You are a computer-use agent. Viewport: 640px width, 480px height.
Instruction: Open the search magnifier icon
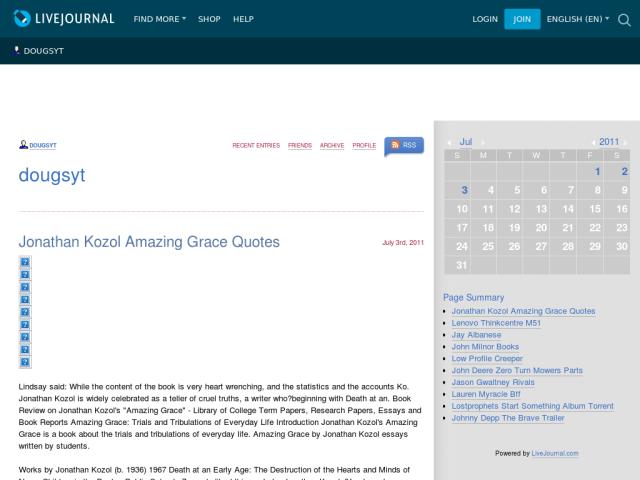point(624,20)
